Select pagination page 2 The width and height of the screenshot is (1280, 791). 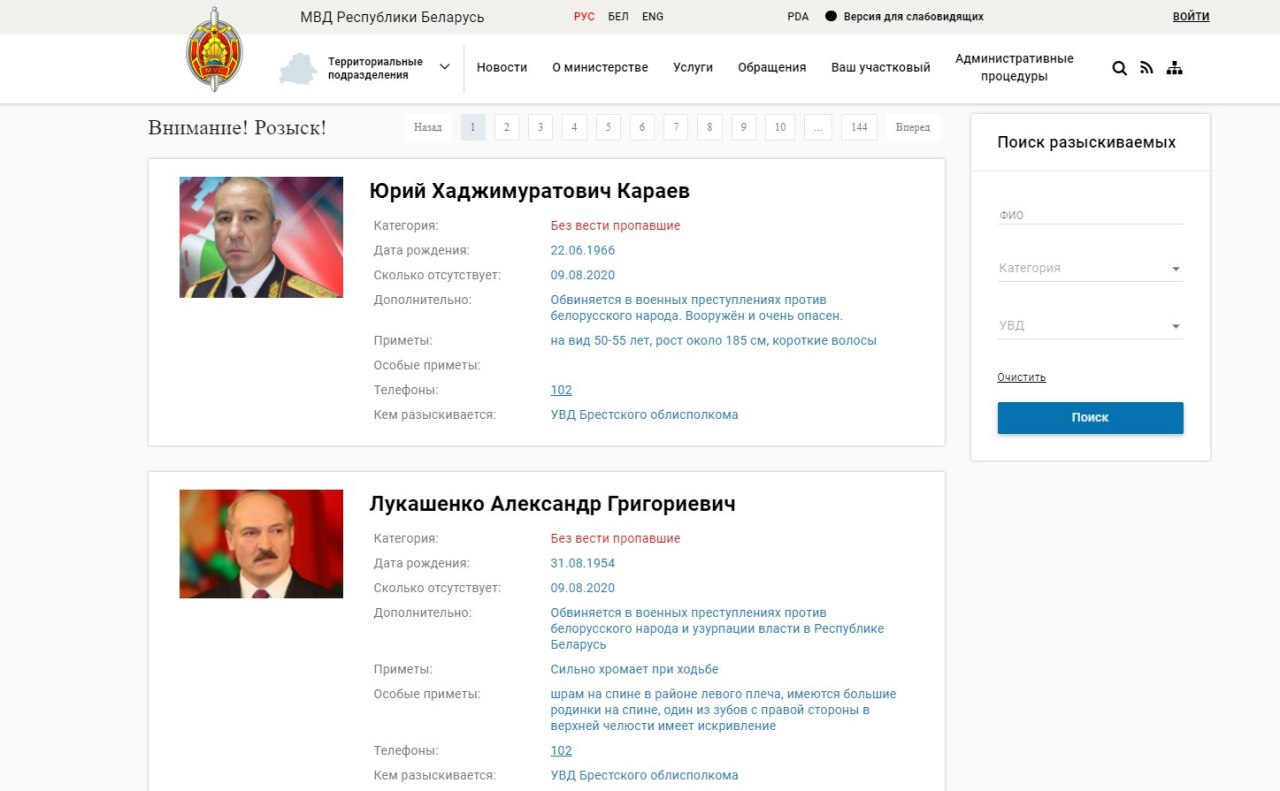pos(507,127)
